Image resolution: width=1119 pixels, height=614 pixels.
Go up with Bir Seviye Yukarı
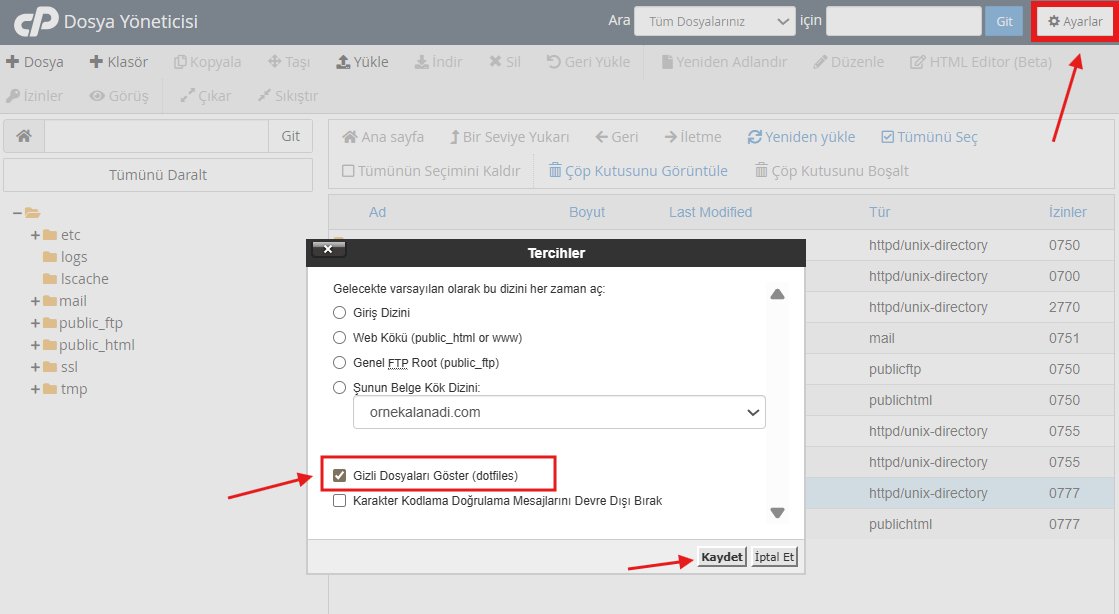[x=509, y=137]
